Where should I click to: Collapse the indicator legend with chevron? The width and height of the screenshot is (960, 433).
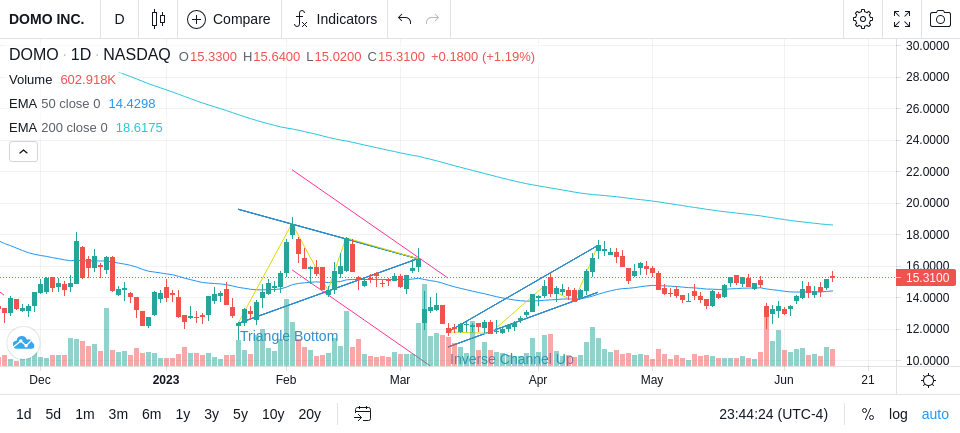tap(23, 151)
